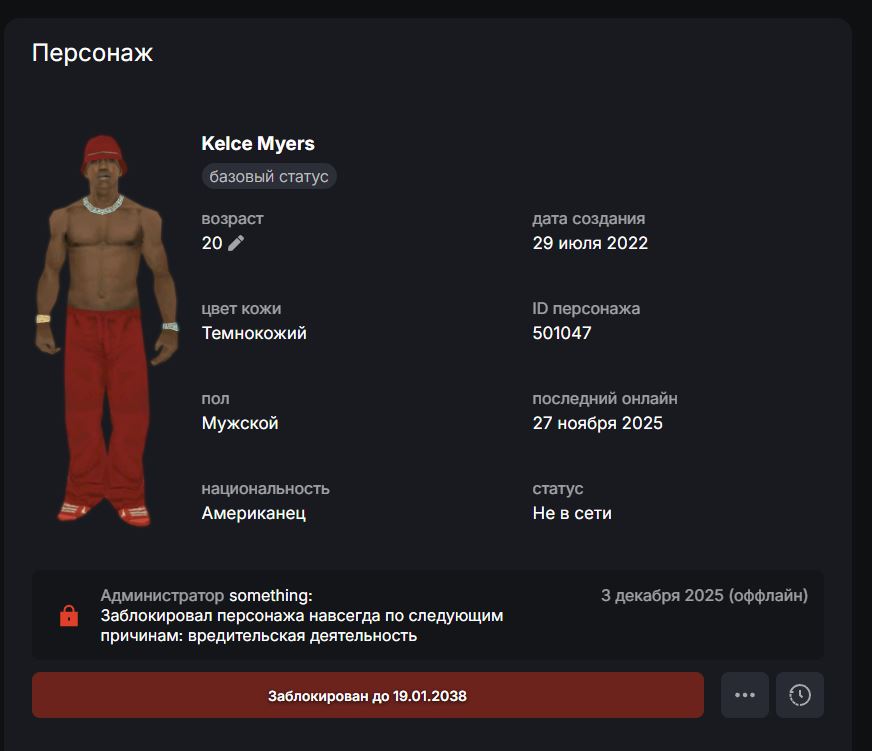
Task: Click the skin color value 'Темнокожий'
Action: click(254, 333)
